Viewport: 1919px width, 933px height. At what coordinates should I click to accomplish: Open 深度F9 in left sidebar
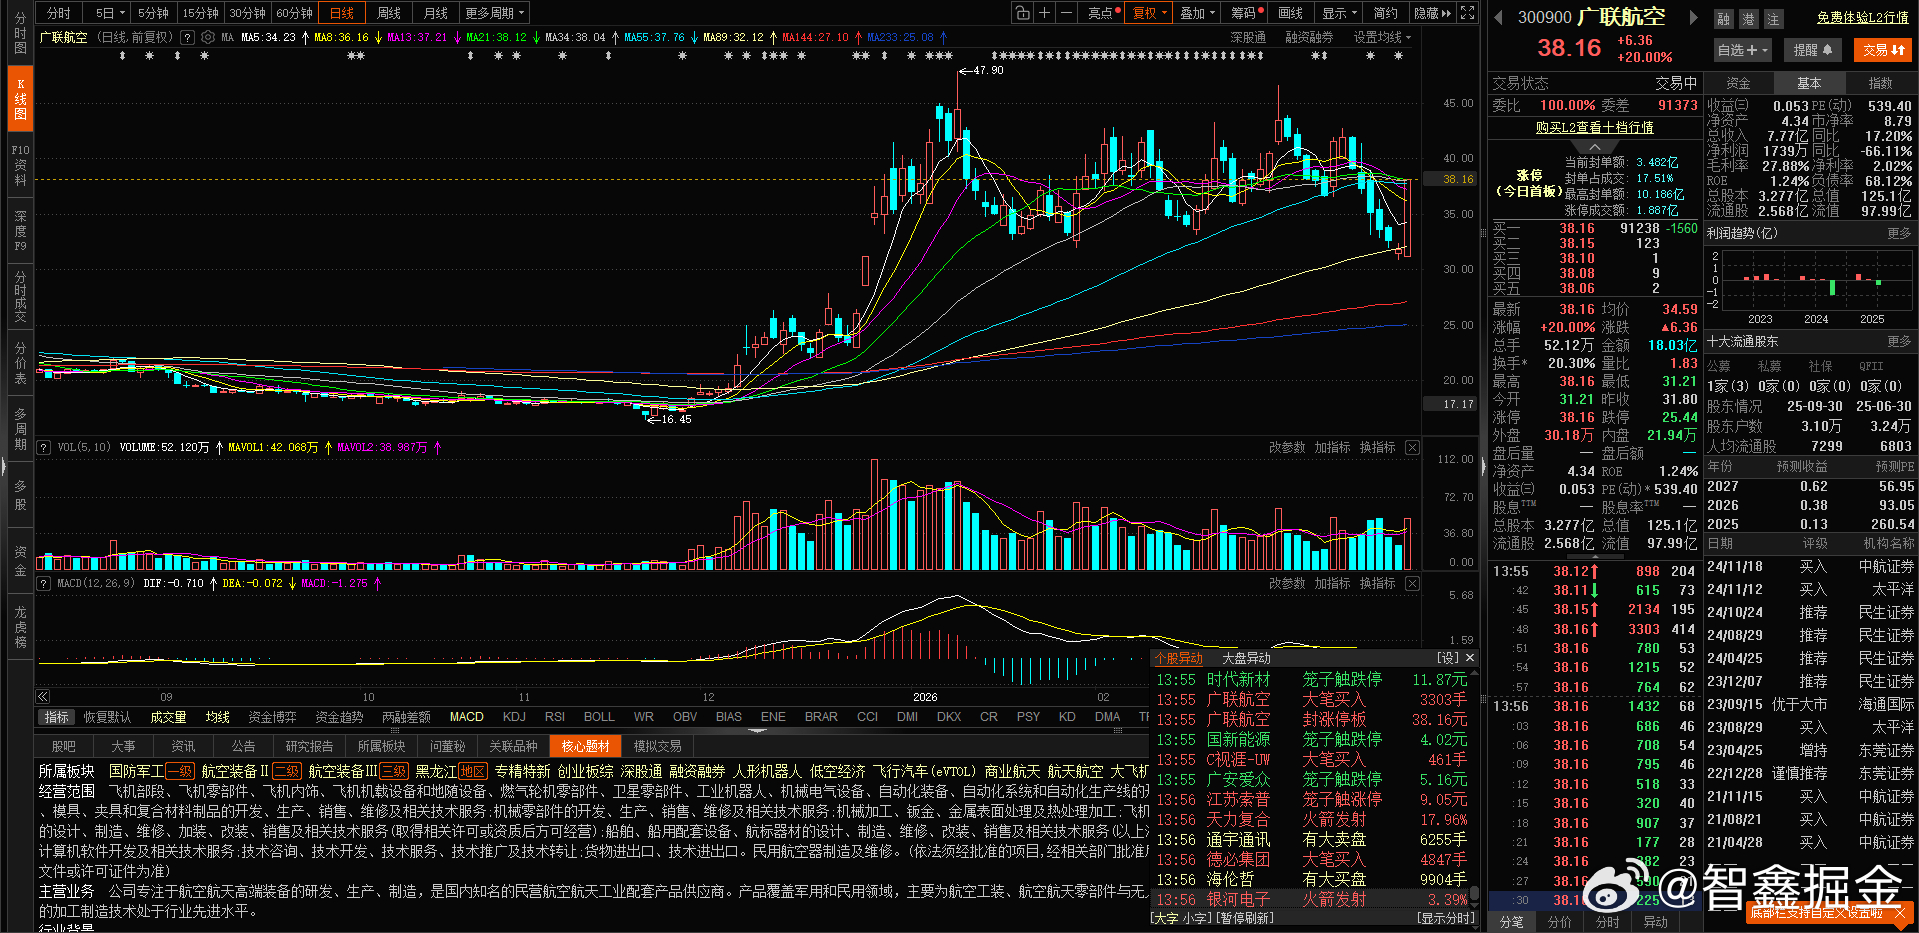click(x=20, y=231)
